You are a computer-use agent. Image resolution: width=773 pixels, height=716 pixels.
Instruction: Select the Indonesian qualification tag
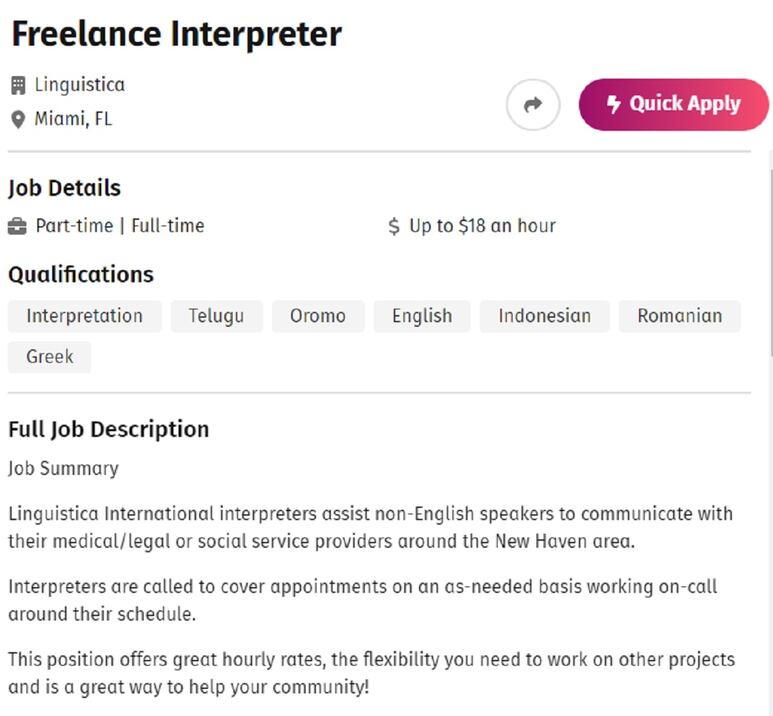[x=545, y=316]
